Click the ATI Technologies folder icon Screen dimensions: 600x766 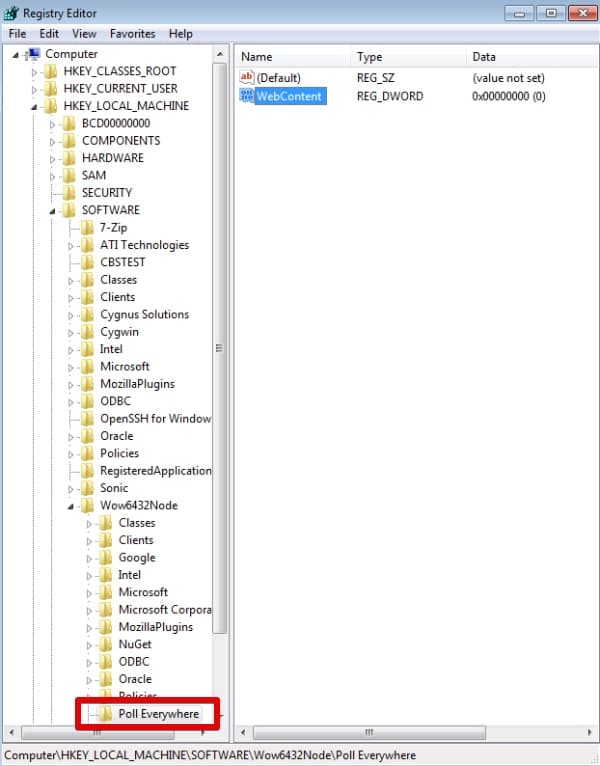(x=87, y=245)
